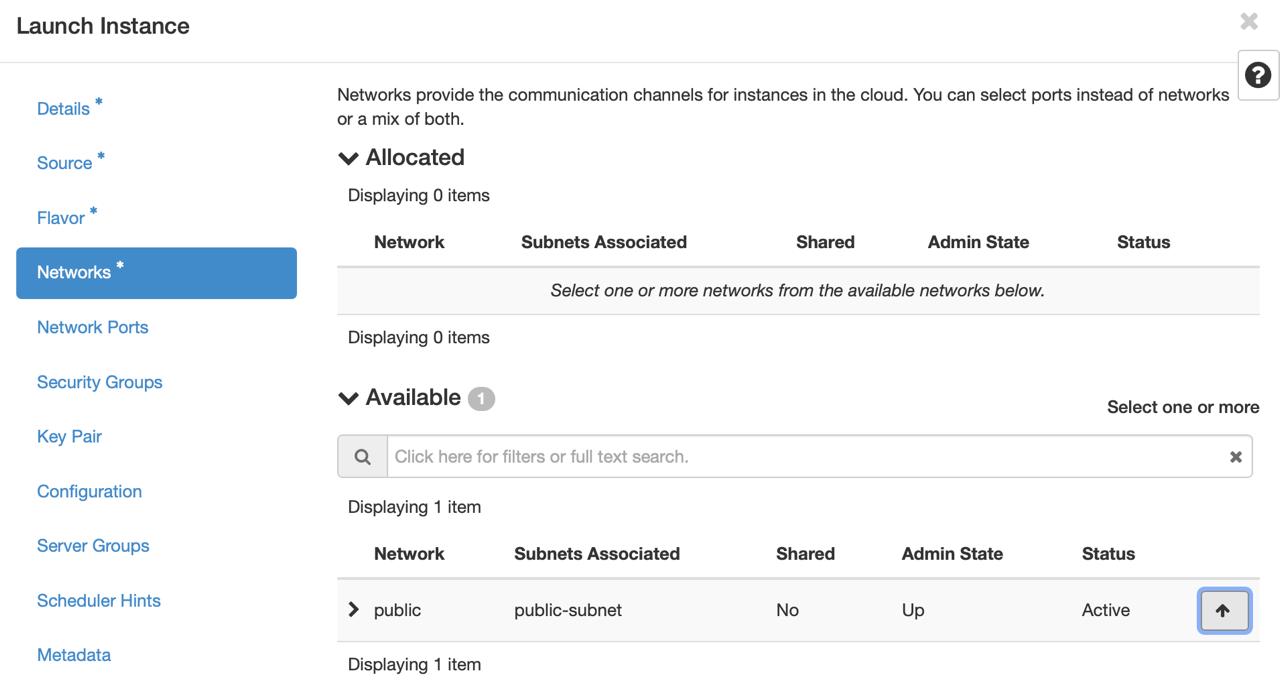1280x696 pixels.
Task: Close the Launch Instance dialog
Action: point(1248,20)
